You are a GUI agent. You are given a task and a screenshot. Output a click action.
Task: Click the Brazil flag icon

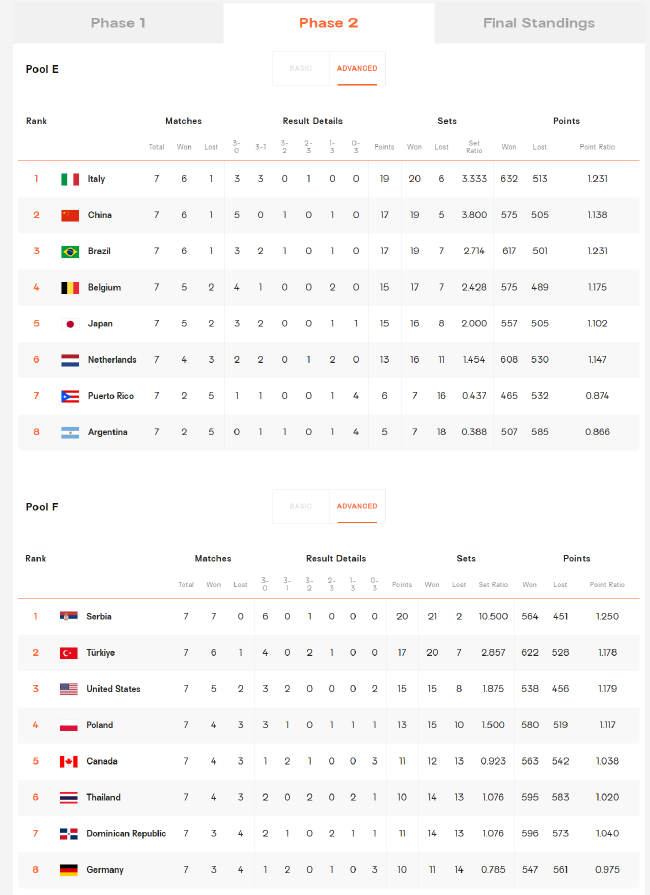[x=70, y=251]
